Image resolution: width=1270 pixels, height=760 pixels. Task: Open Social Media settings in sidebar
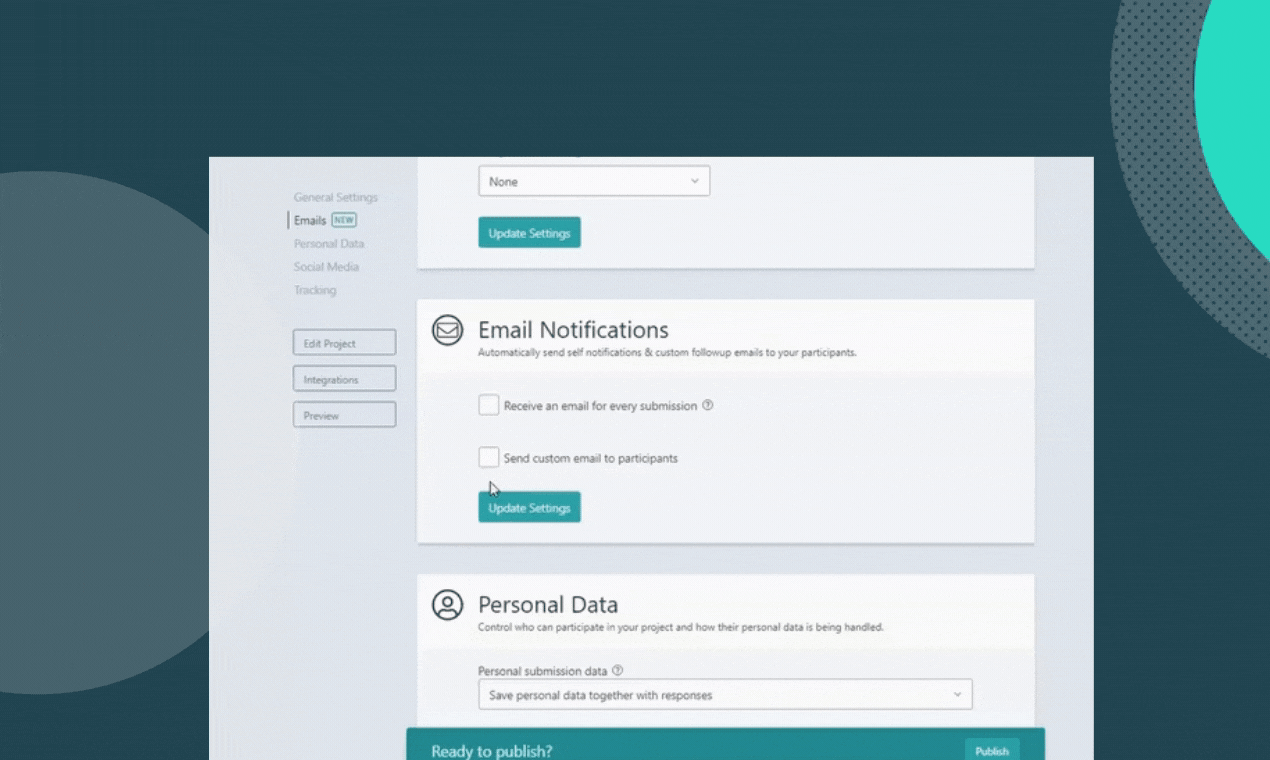326,266
